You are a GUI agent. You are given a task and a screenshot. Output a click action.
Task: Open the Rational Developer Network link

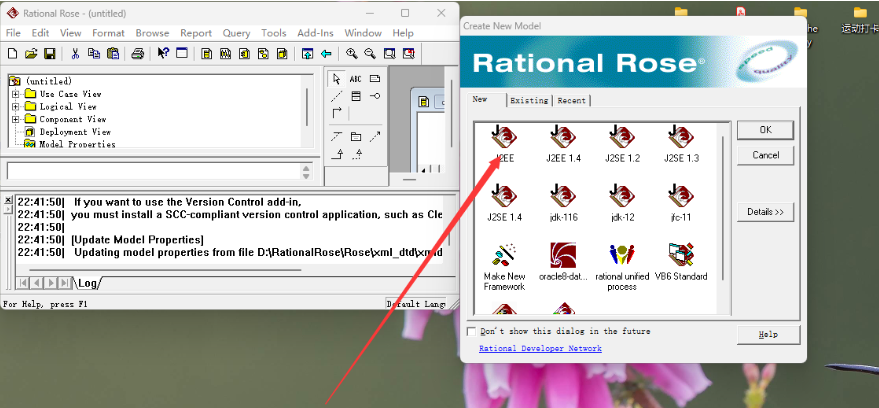point(540,349)
